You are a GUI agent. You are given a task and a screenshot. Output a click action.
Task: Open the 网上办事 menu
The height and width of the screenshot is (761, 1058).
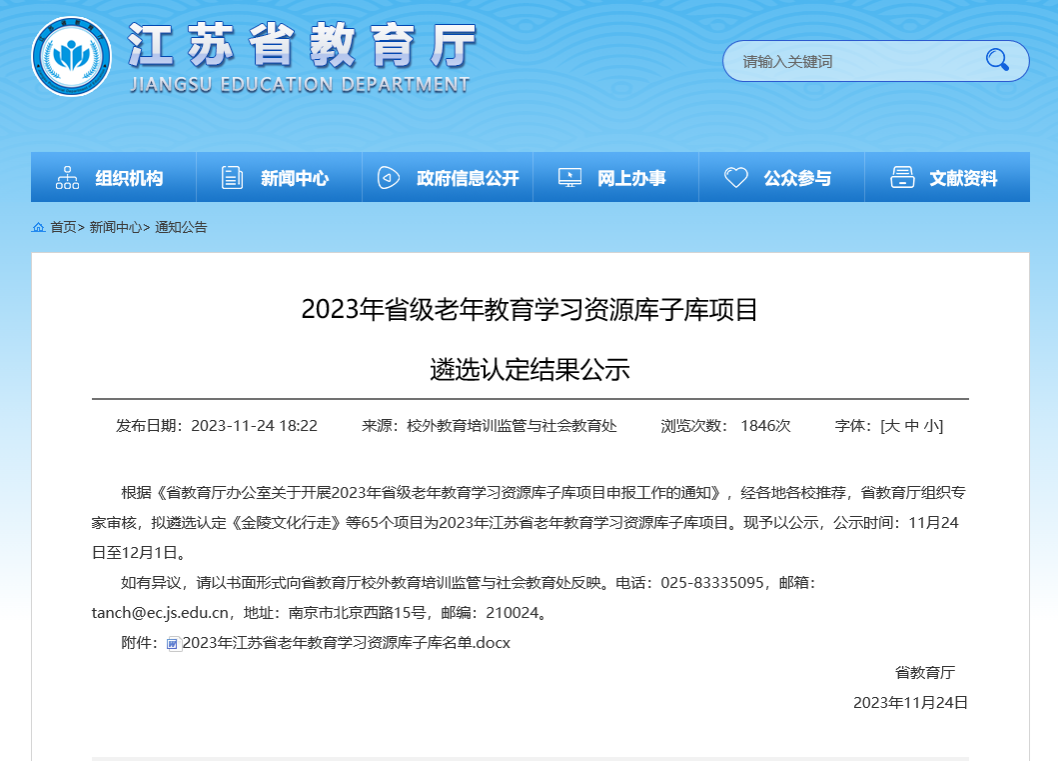point(616,177)
